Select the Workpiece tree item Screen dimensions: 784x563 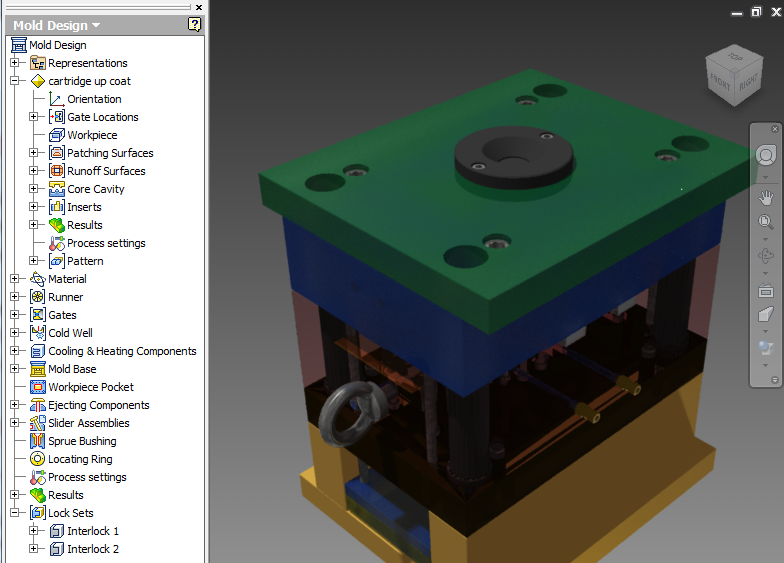tap(92, 135)
